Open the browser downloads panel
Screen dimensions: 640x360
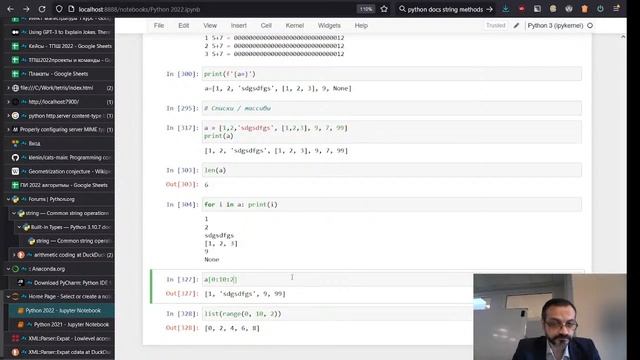pos(506,9)
